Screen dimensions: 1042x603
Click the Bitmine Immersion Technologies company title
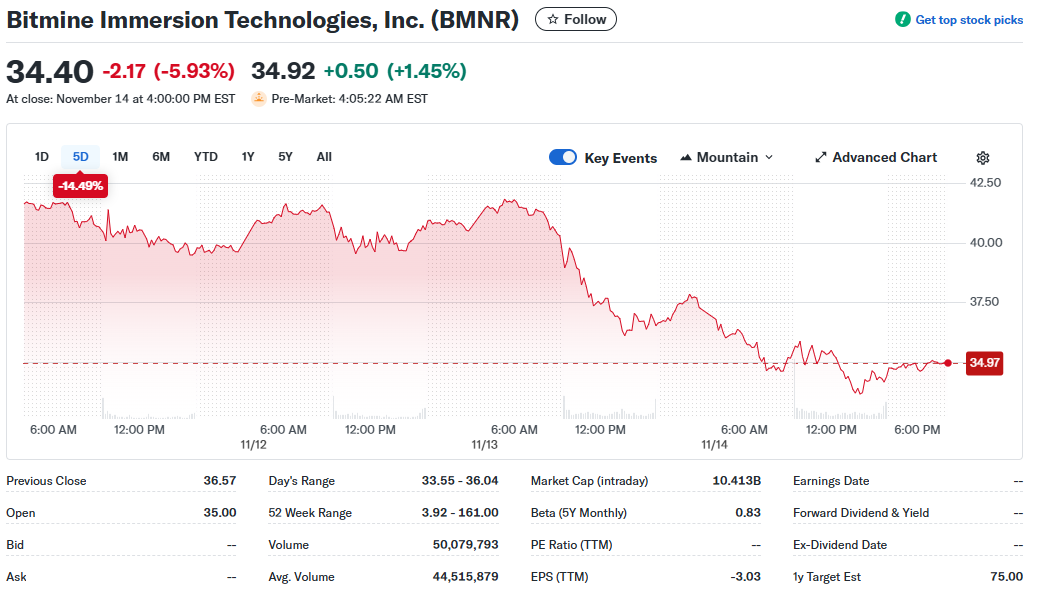tap(262, 20)
